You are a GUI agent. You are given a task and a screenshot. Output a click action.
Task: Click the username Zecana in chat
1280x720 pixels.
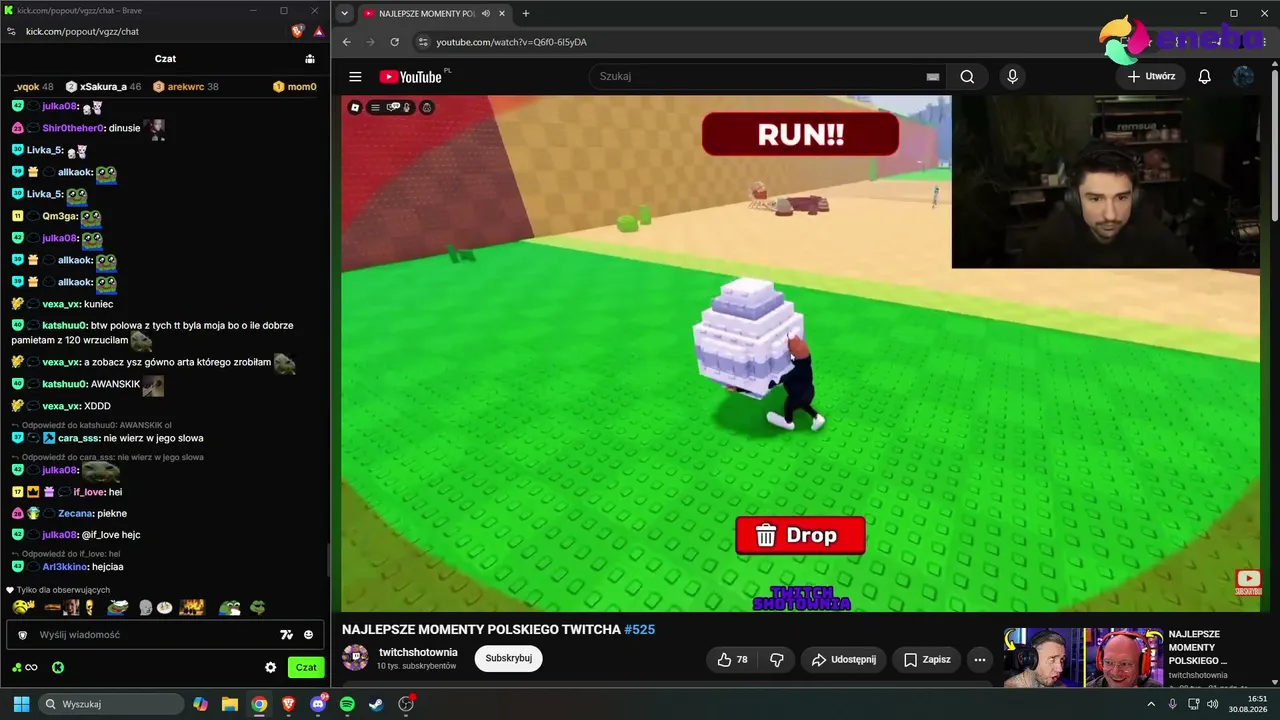coord(75,513)
